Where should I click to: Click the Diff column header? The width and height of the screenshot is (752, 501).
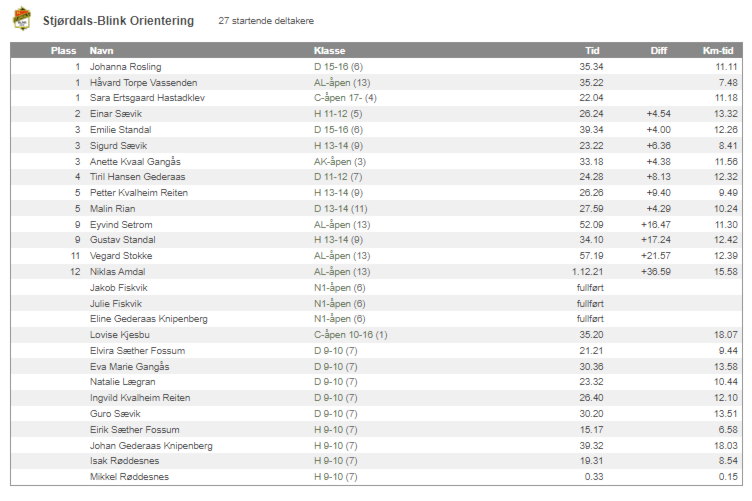tap(659, 50)
